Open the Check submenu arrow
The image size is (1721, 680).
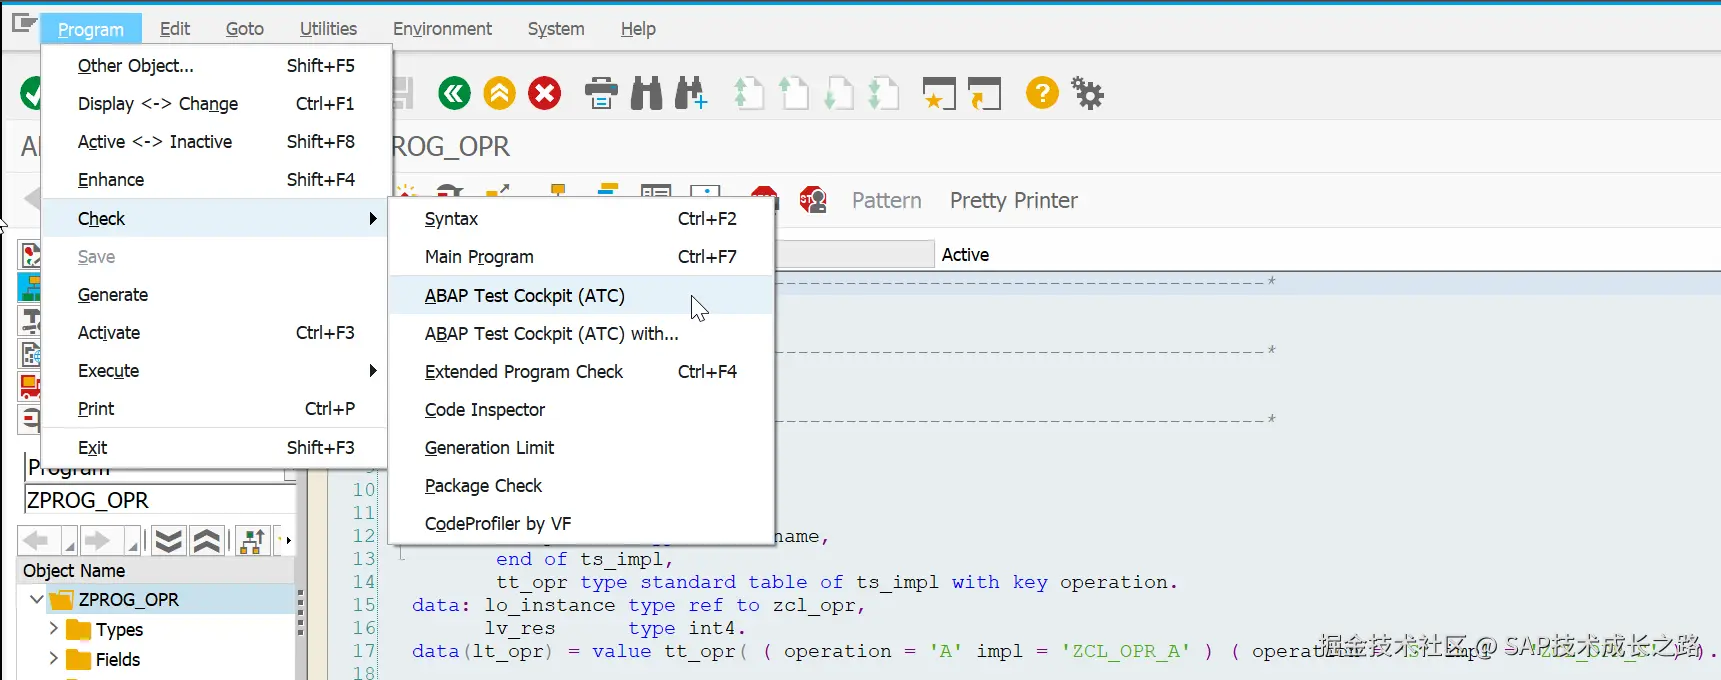(373, 218)
